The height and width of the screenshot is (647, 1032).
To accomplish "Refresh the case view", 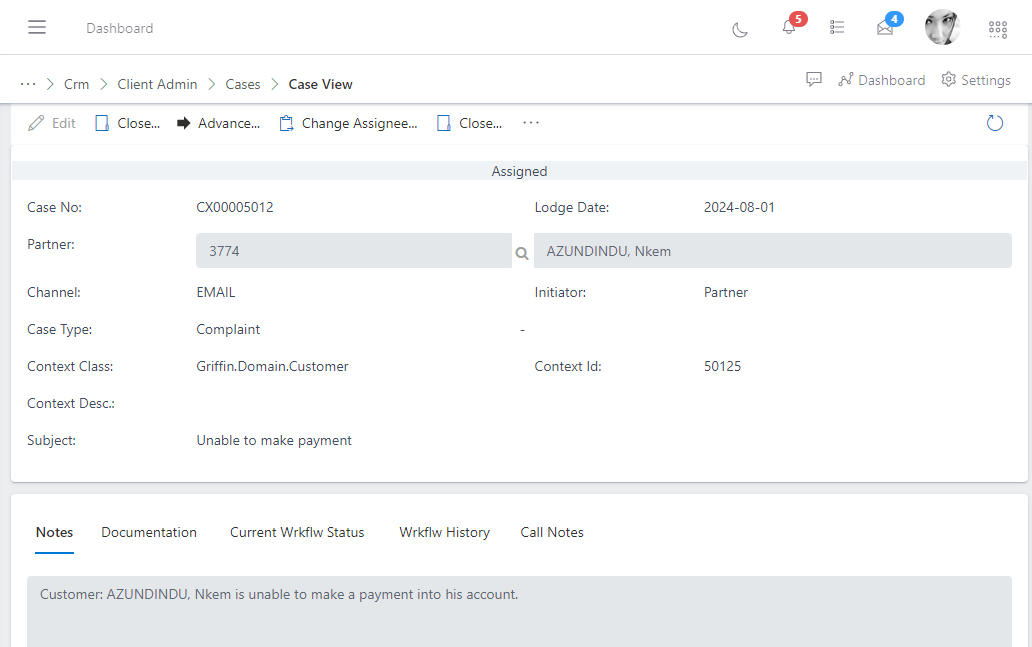I will (994, 123).
